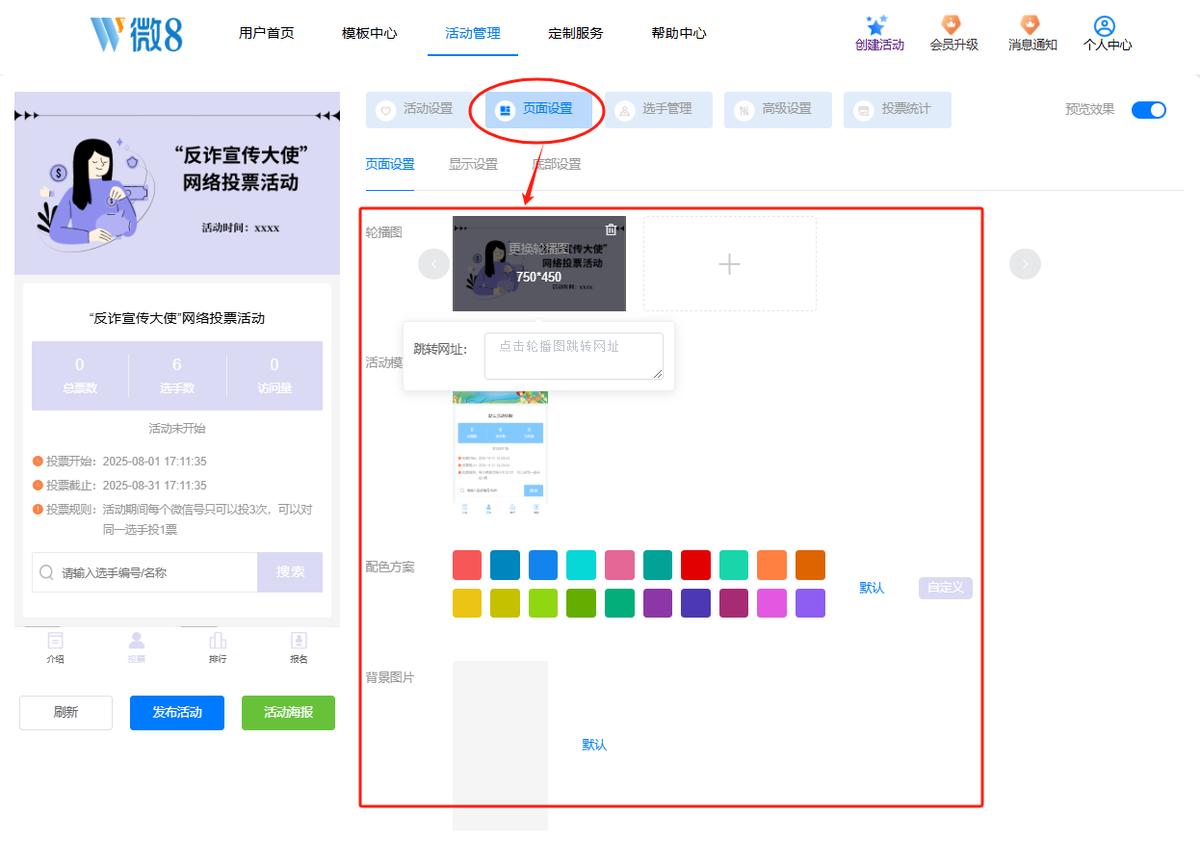This screenshot has width=1200, height=848.
Task: Open the 消息通知 notifications icon
Action: pyautogui.click(x=1030, y=25)
